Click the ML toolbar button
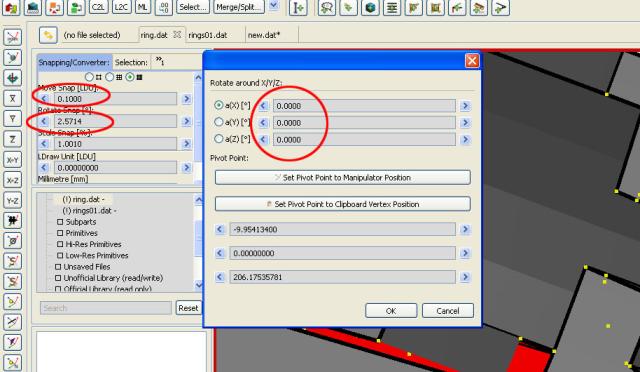The width and height of the screenshot is (640, 372). pyautogui.click(x=142, y=7)
